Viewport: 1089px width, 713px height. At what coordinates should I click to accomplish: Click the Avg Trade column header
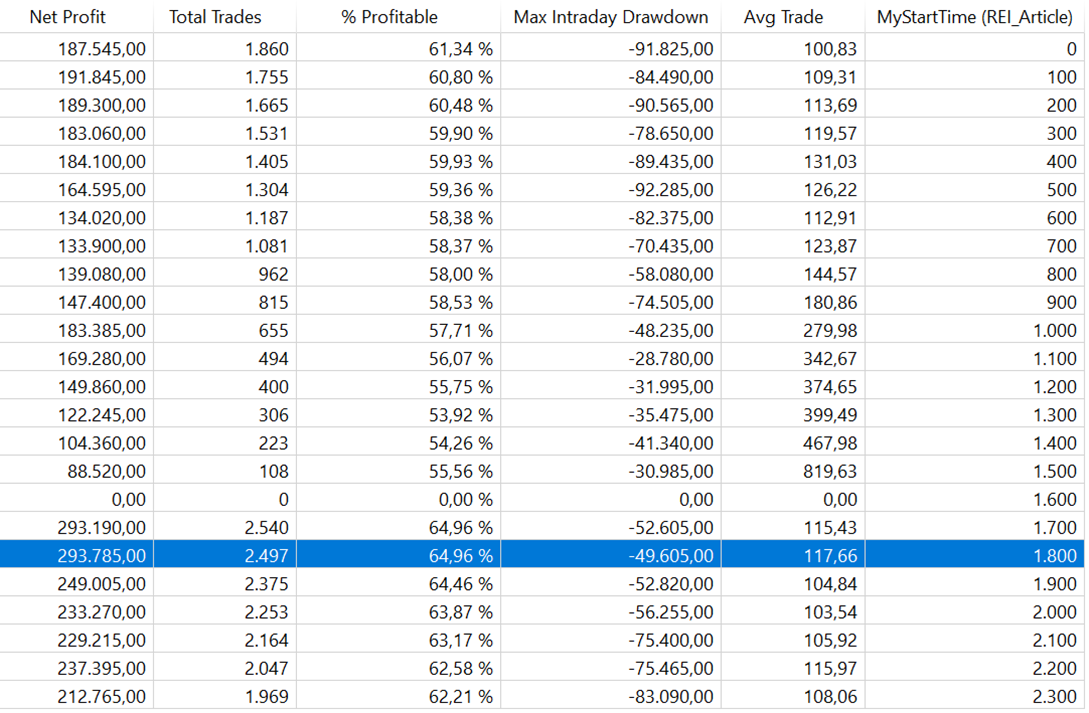783,17
